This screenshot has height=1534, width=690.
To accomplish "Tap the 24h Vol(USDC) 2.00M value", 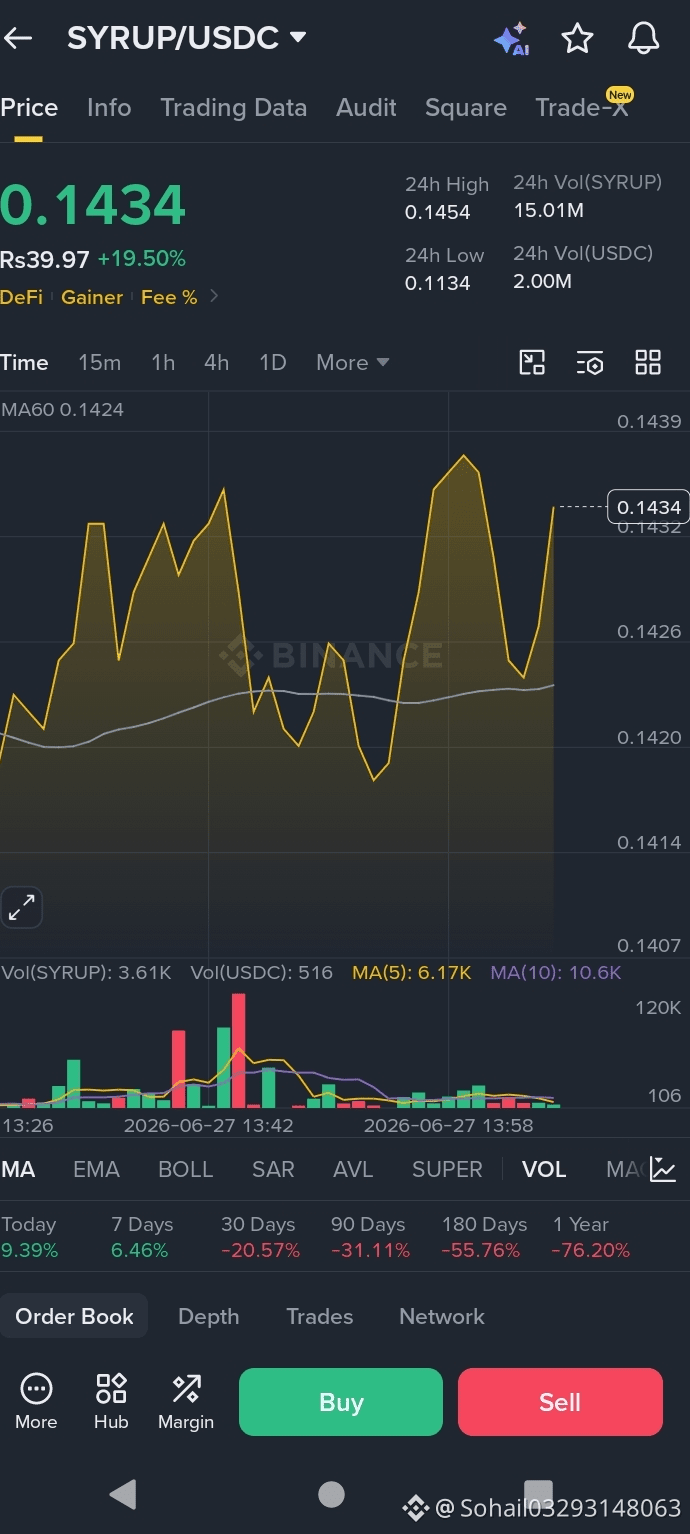I will point(543,281).
